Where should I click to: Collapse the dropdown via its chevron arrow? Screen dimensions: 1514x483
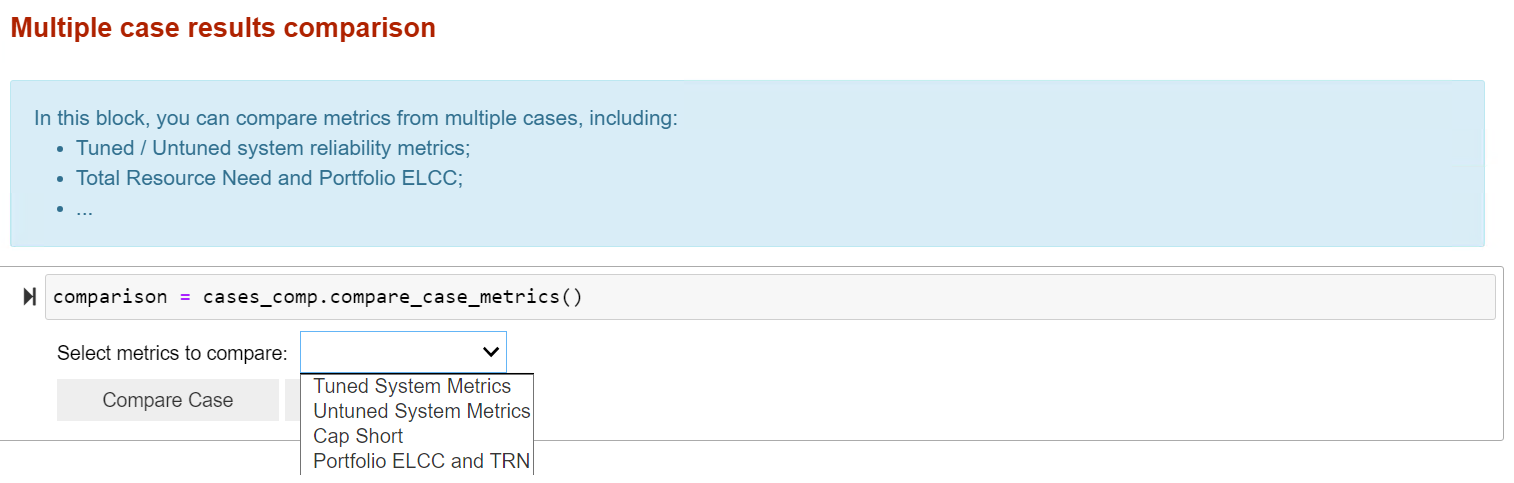click(x=490, y=352)
